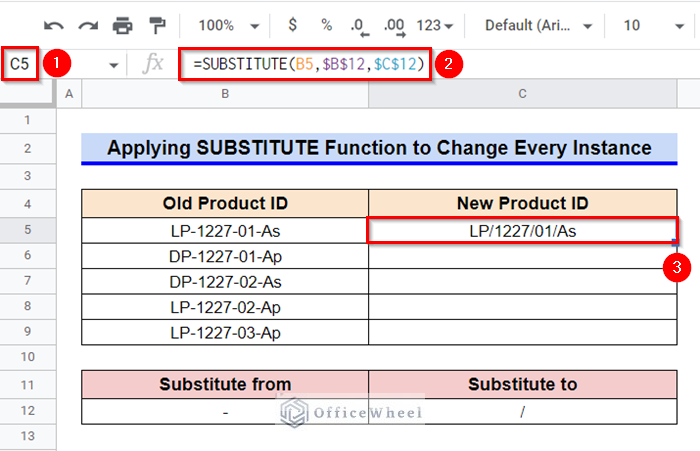Select cell containing DP-1227-01-Ap
Viewport: 700px width, 451px height.
(x=225, y=256)
